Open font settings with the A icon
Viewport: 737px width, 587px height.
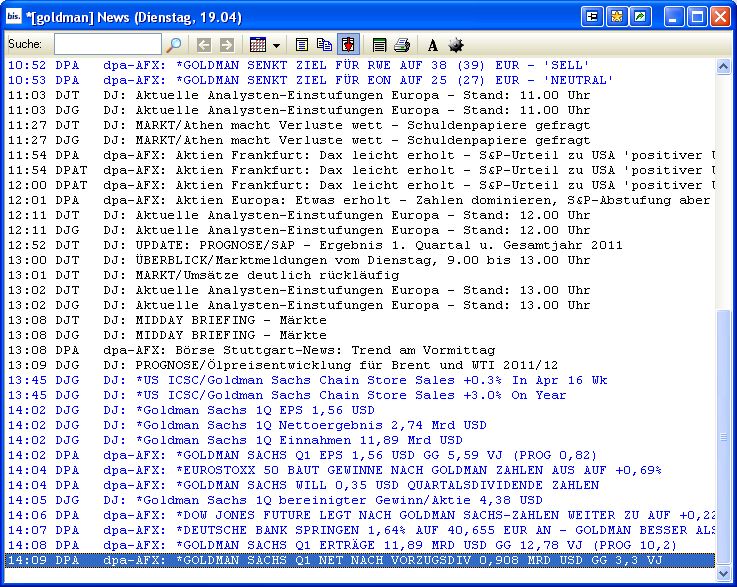(433, 45)
